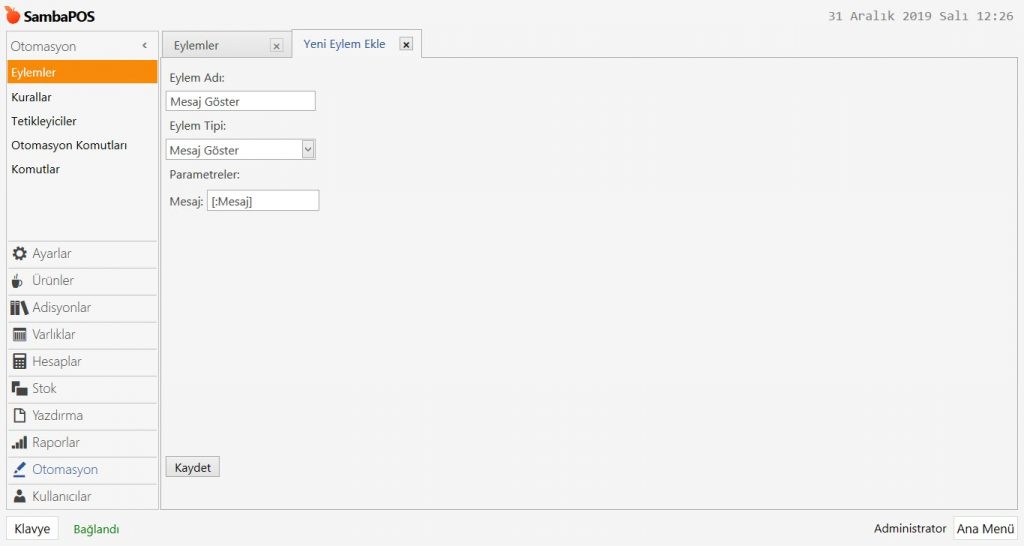Switch to the Eylemler tab
The image size is (1024, 546).
pyautogui.click(x=197, y=46)
